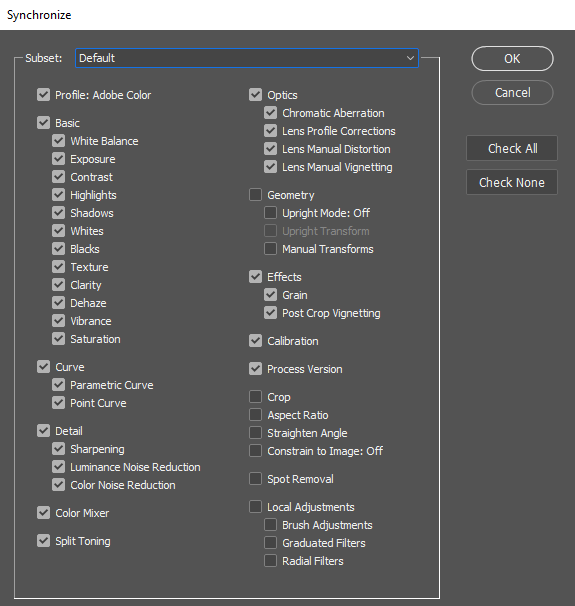The width and height of the screenshot is (575, 606).
Task: Open the Subset dropdown menu
Action: click(247, 58)
